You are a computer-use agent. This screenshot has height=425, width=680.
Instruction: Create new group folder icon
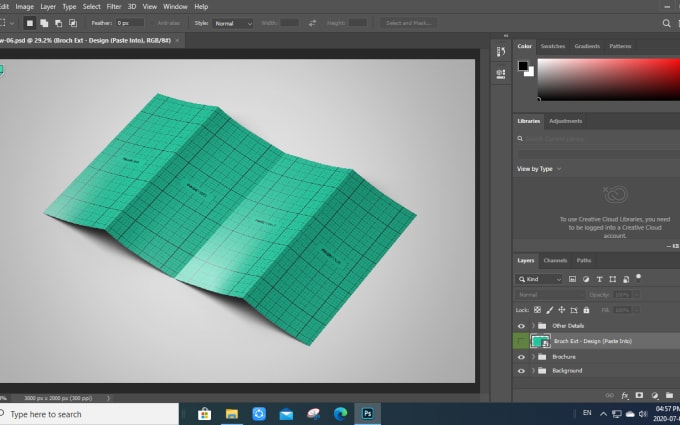tap(669, 395)
